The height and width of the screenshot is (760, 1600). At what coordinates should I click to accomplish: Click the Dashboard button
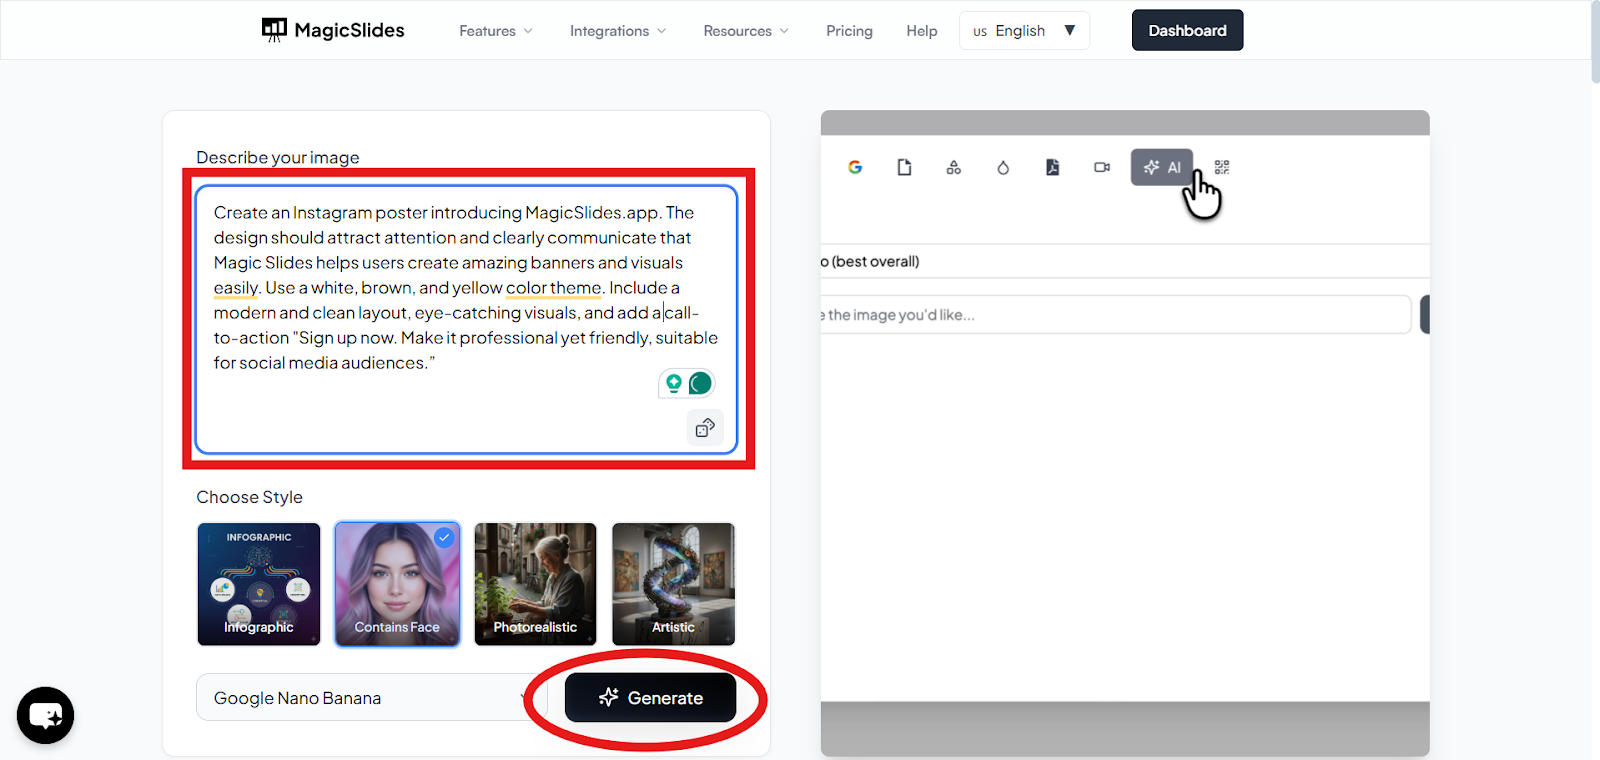[1187, 30]
